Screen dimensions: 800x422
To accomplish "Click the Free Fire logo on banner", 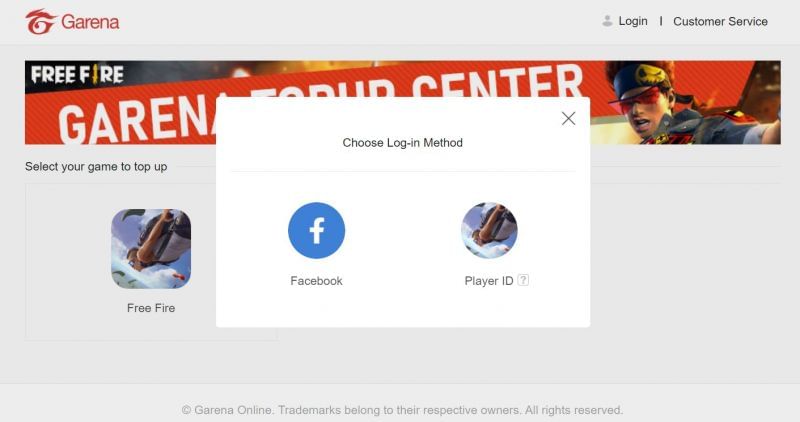I will [x=77, y=75].
